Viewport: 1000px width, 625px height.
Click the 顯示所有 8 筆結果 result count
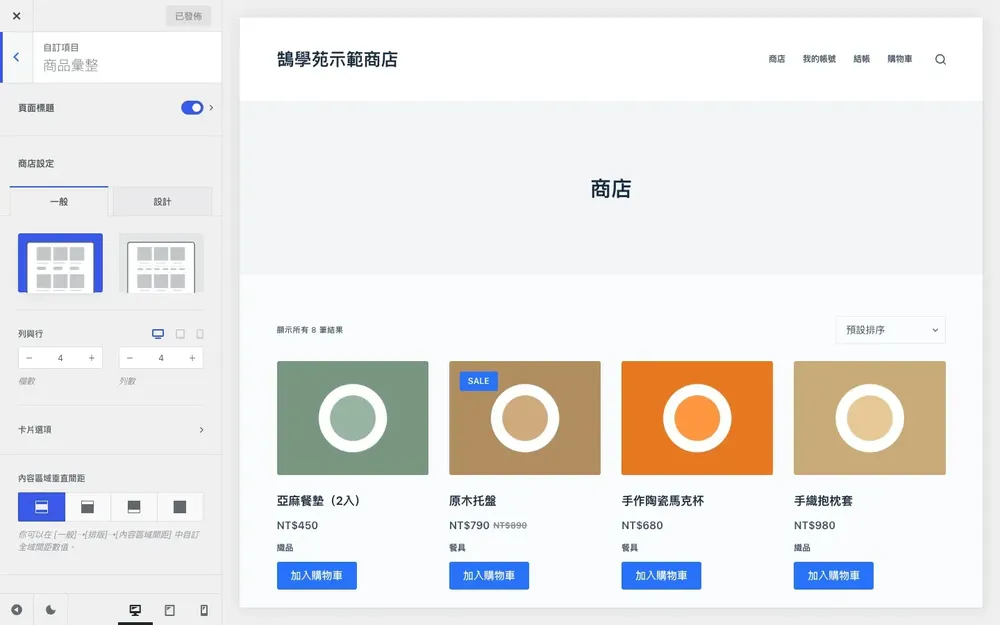coord(310,330)
